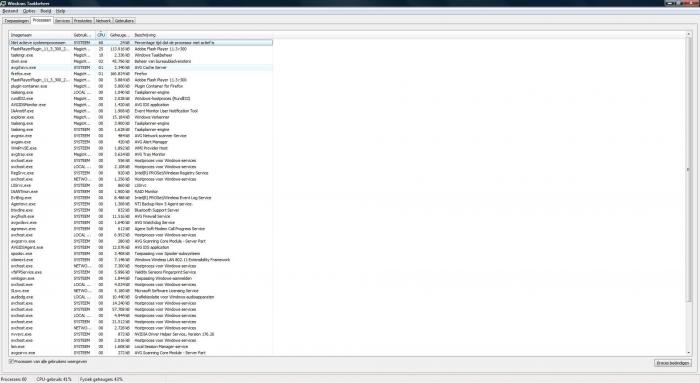This screenshot has width=700, height=383.
Task: Click the Proces beëindigen button
Action: coord(673,363)
